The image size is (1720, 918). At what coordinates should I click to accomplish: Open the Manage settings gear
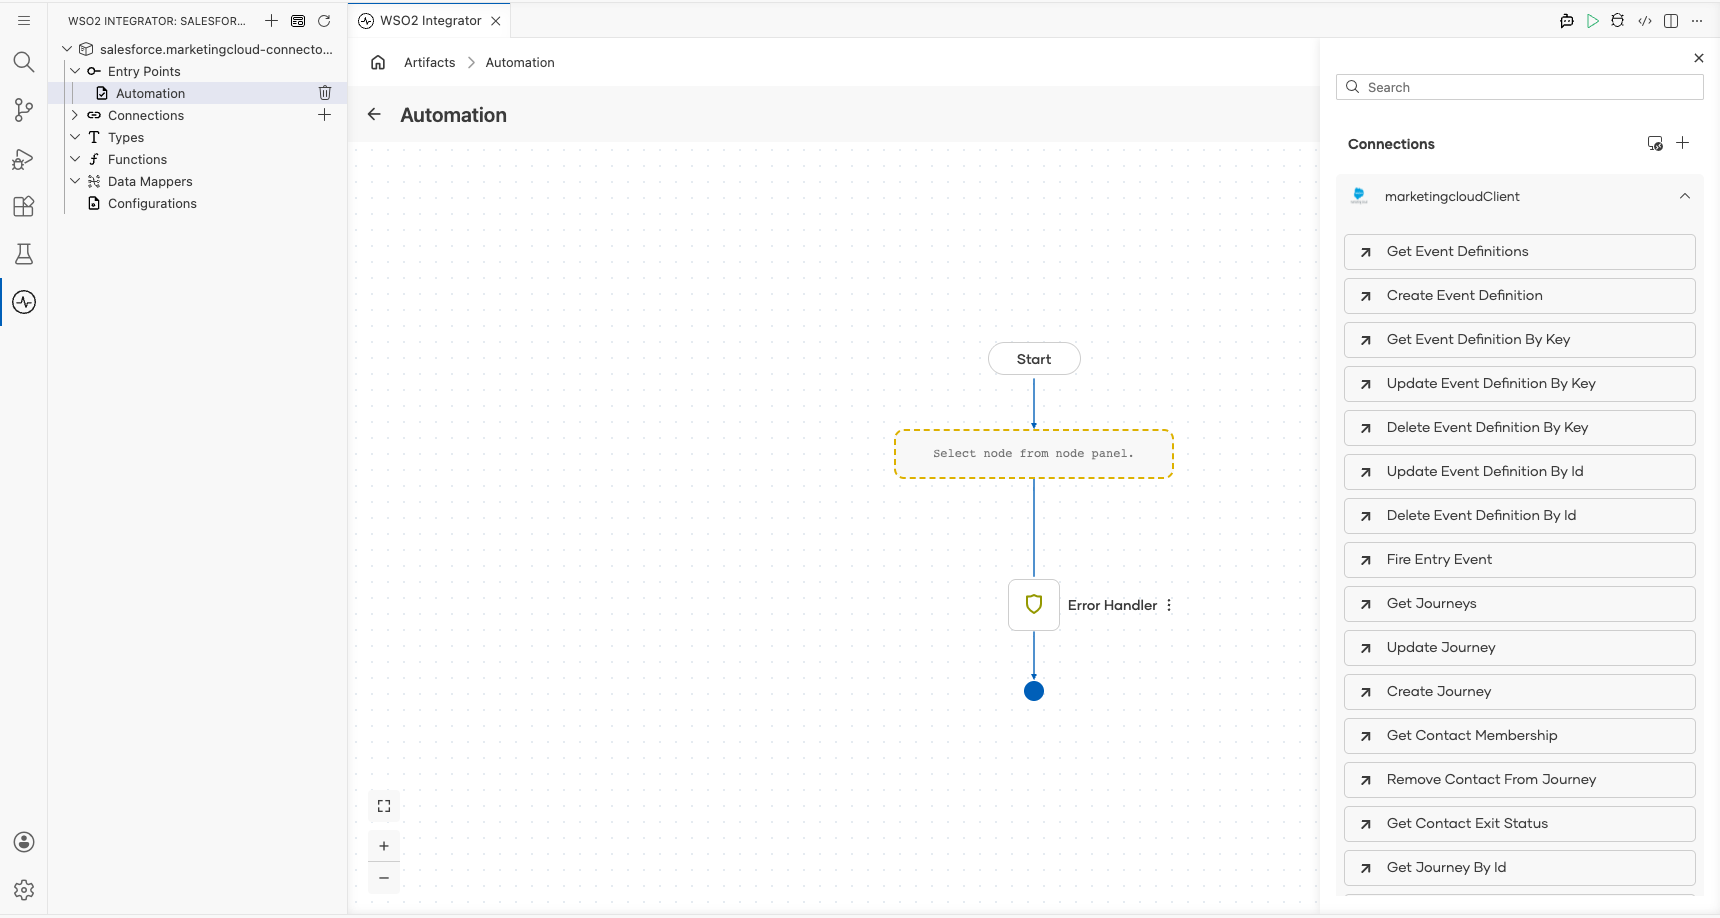pyautogui.click(x=24, y=890)
